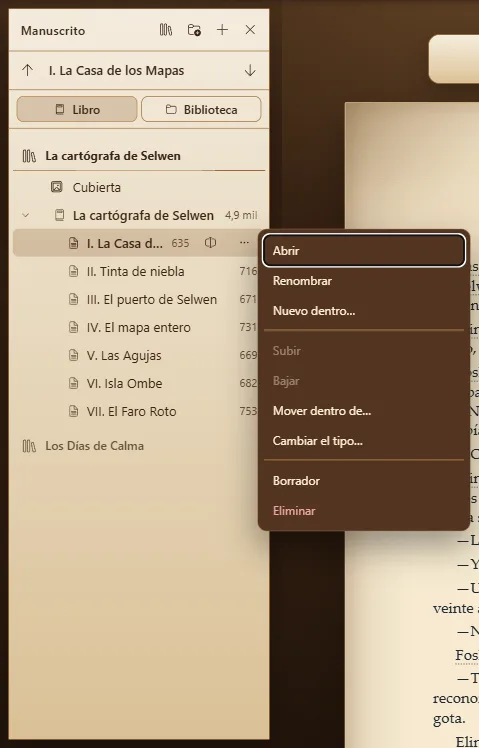Go to the next document with the down arrow
Screen dimensions: 479x748
tap(250, 71)
